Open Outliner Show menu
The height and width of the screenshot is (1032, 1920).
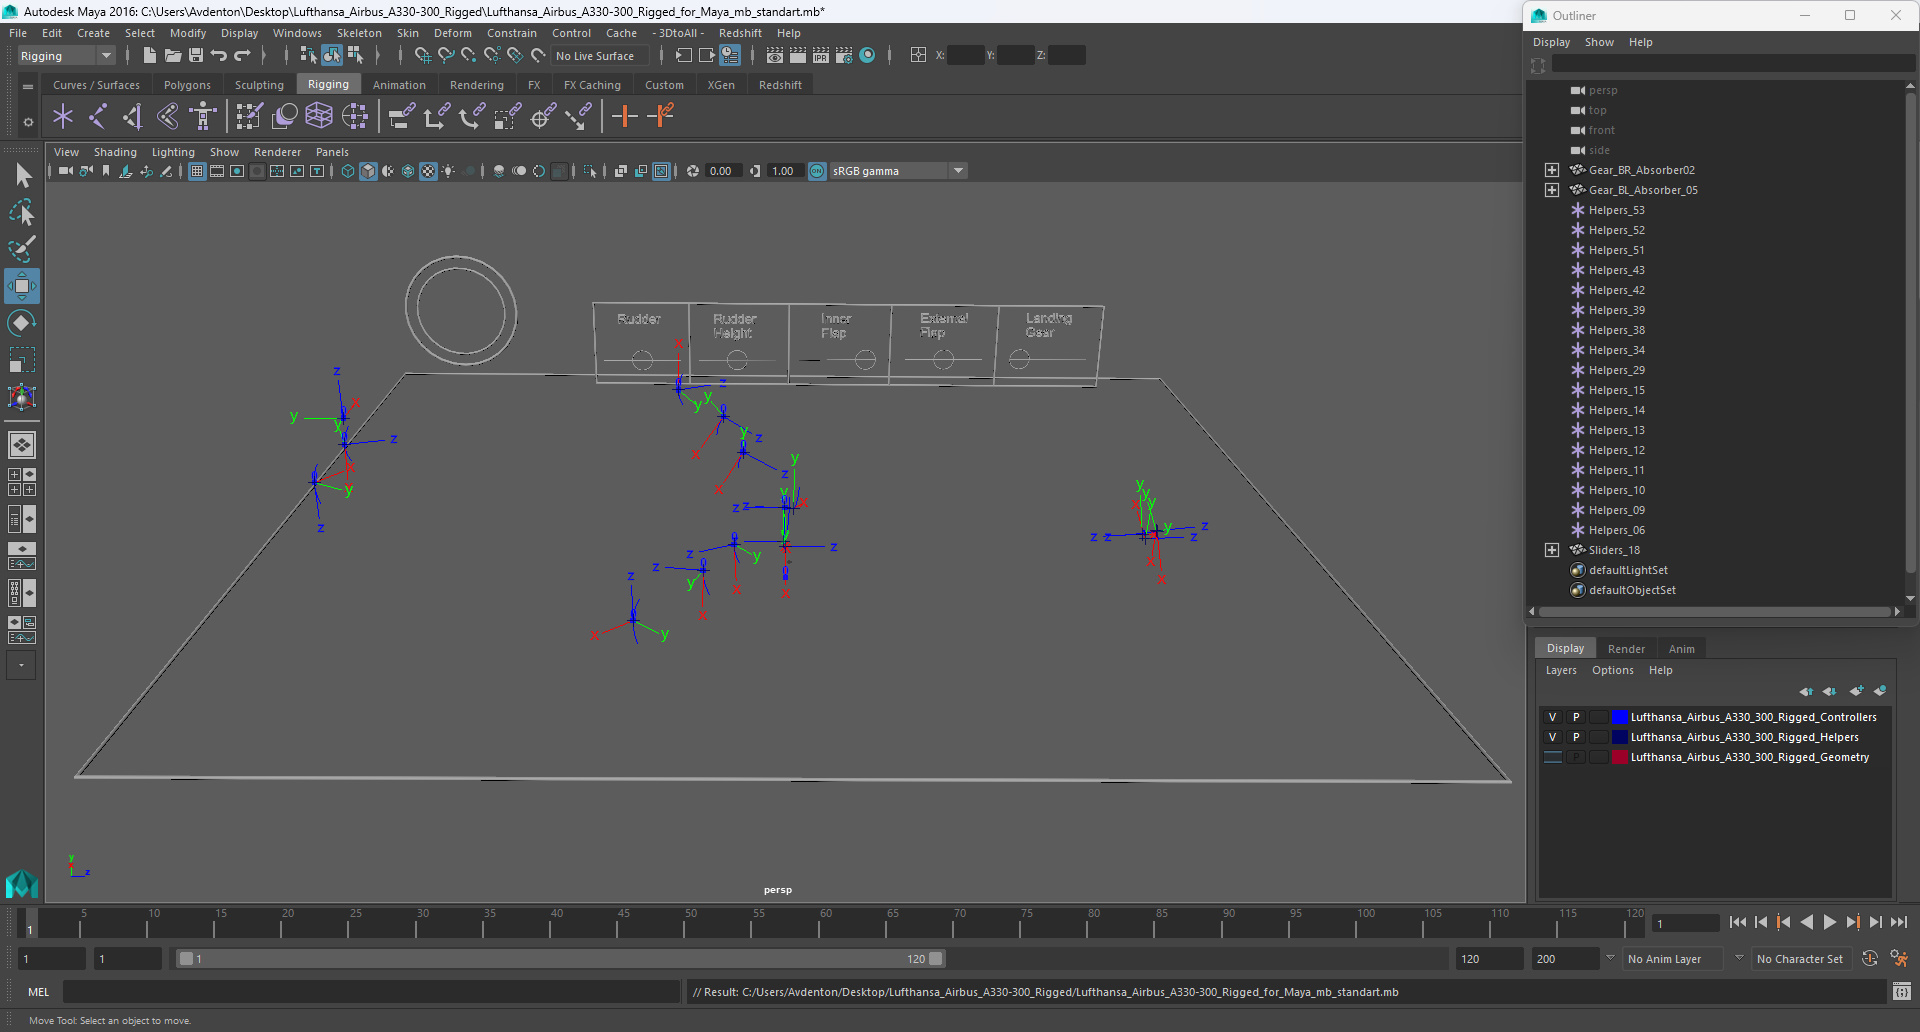click(1599, 42)
